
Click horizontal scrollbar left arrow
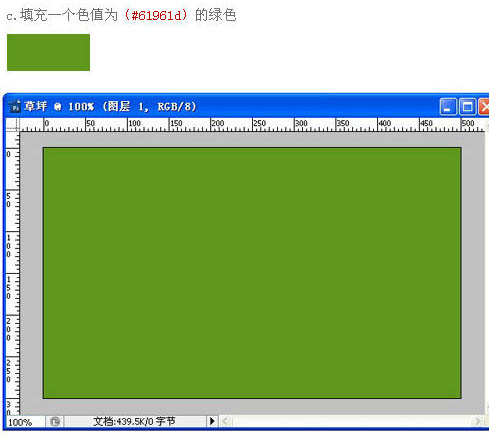226,421
